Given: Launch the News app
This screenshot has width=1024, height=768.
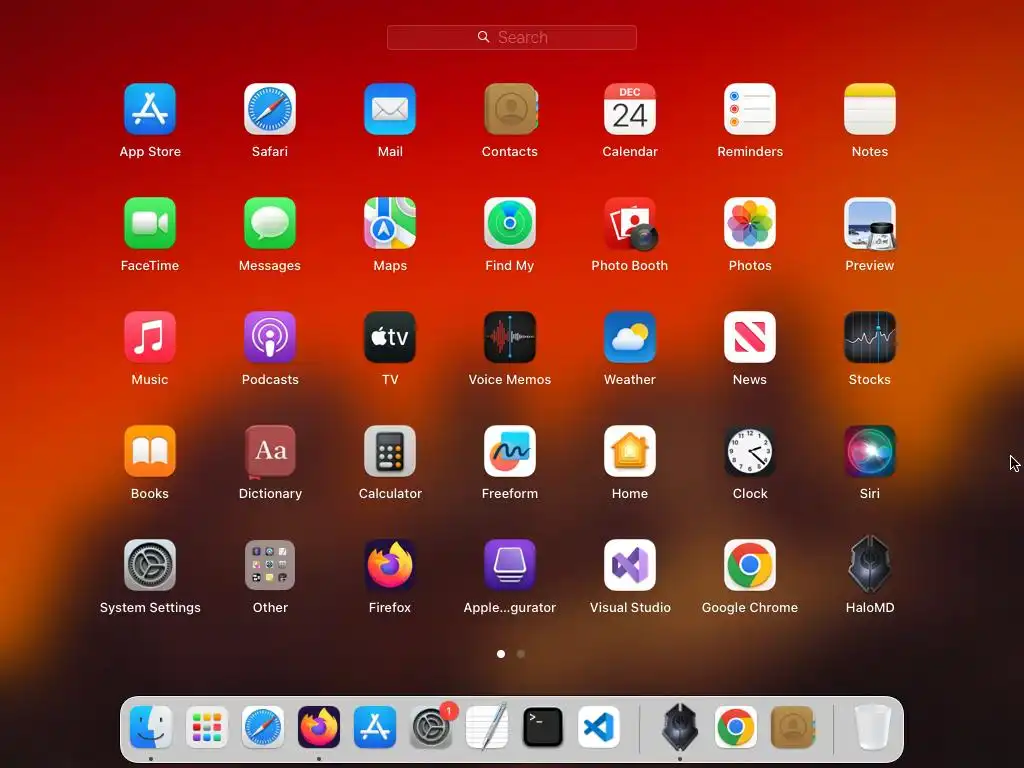Looking at the screenshot, I should pos(750,337).
